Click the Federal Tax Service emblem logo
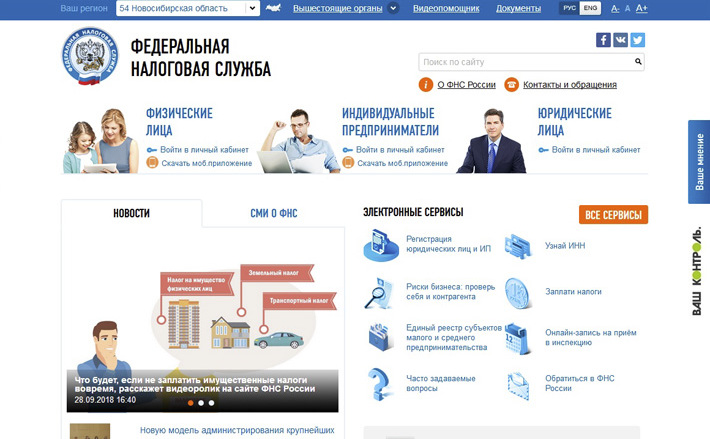Screen dimensions: 710x439 (x=90, y=56)
